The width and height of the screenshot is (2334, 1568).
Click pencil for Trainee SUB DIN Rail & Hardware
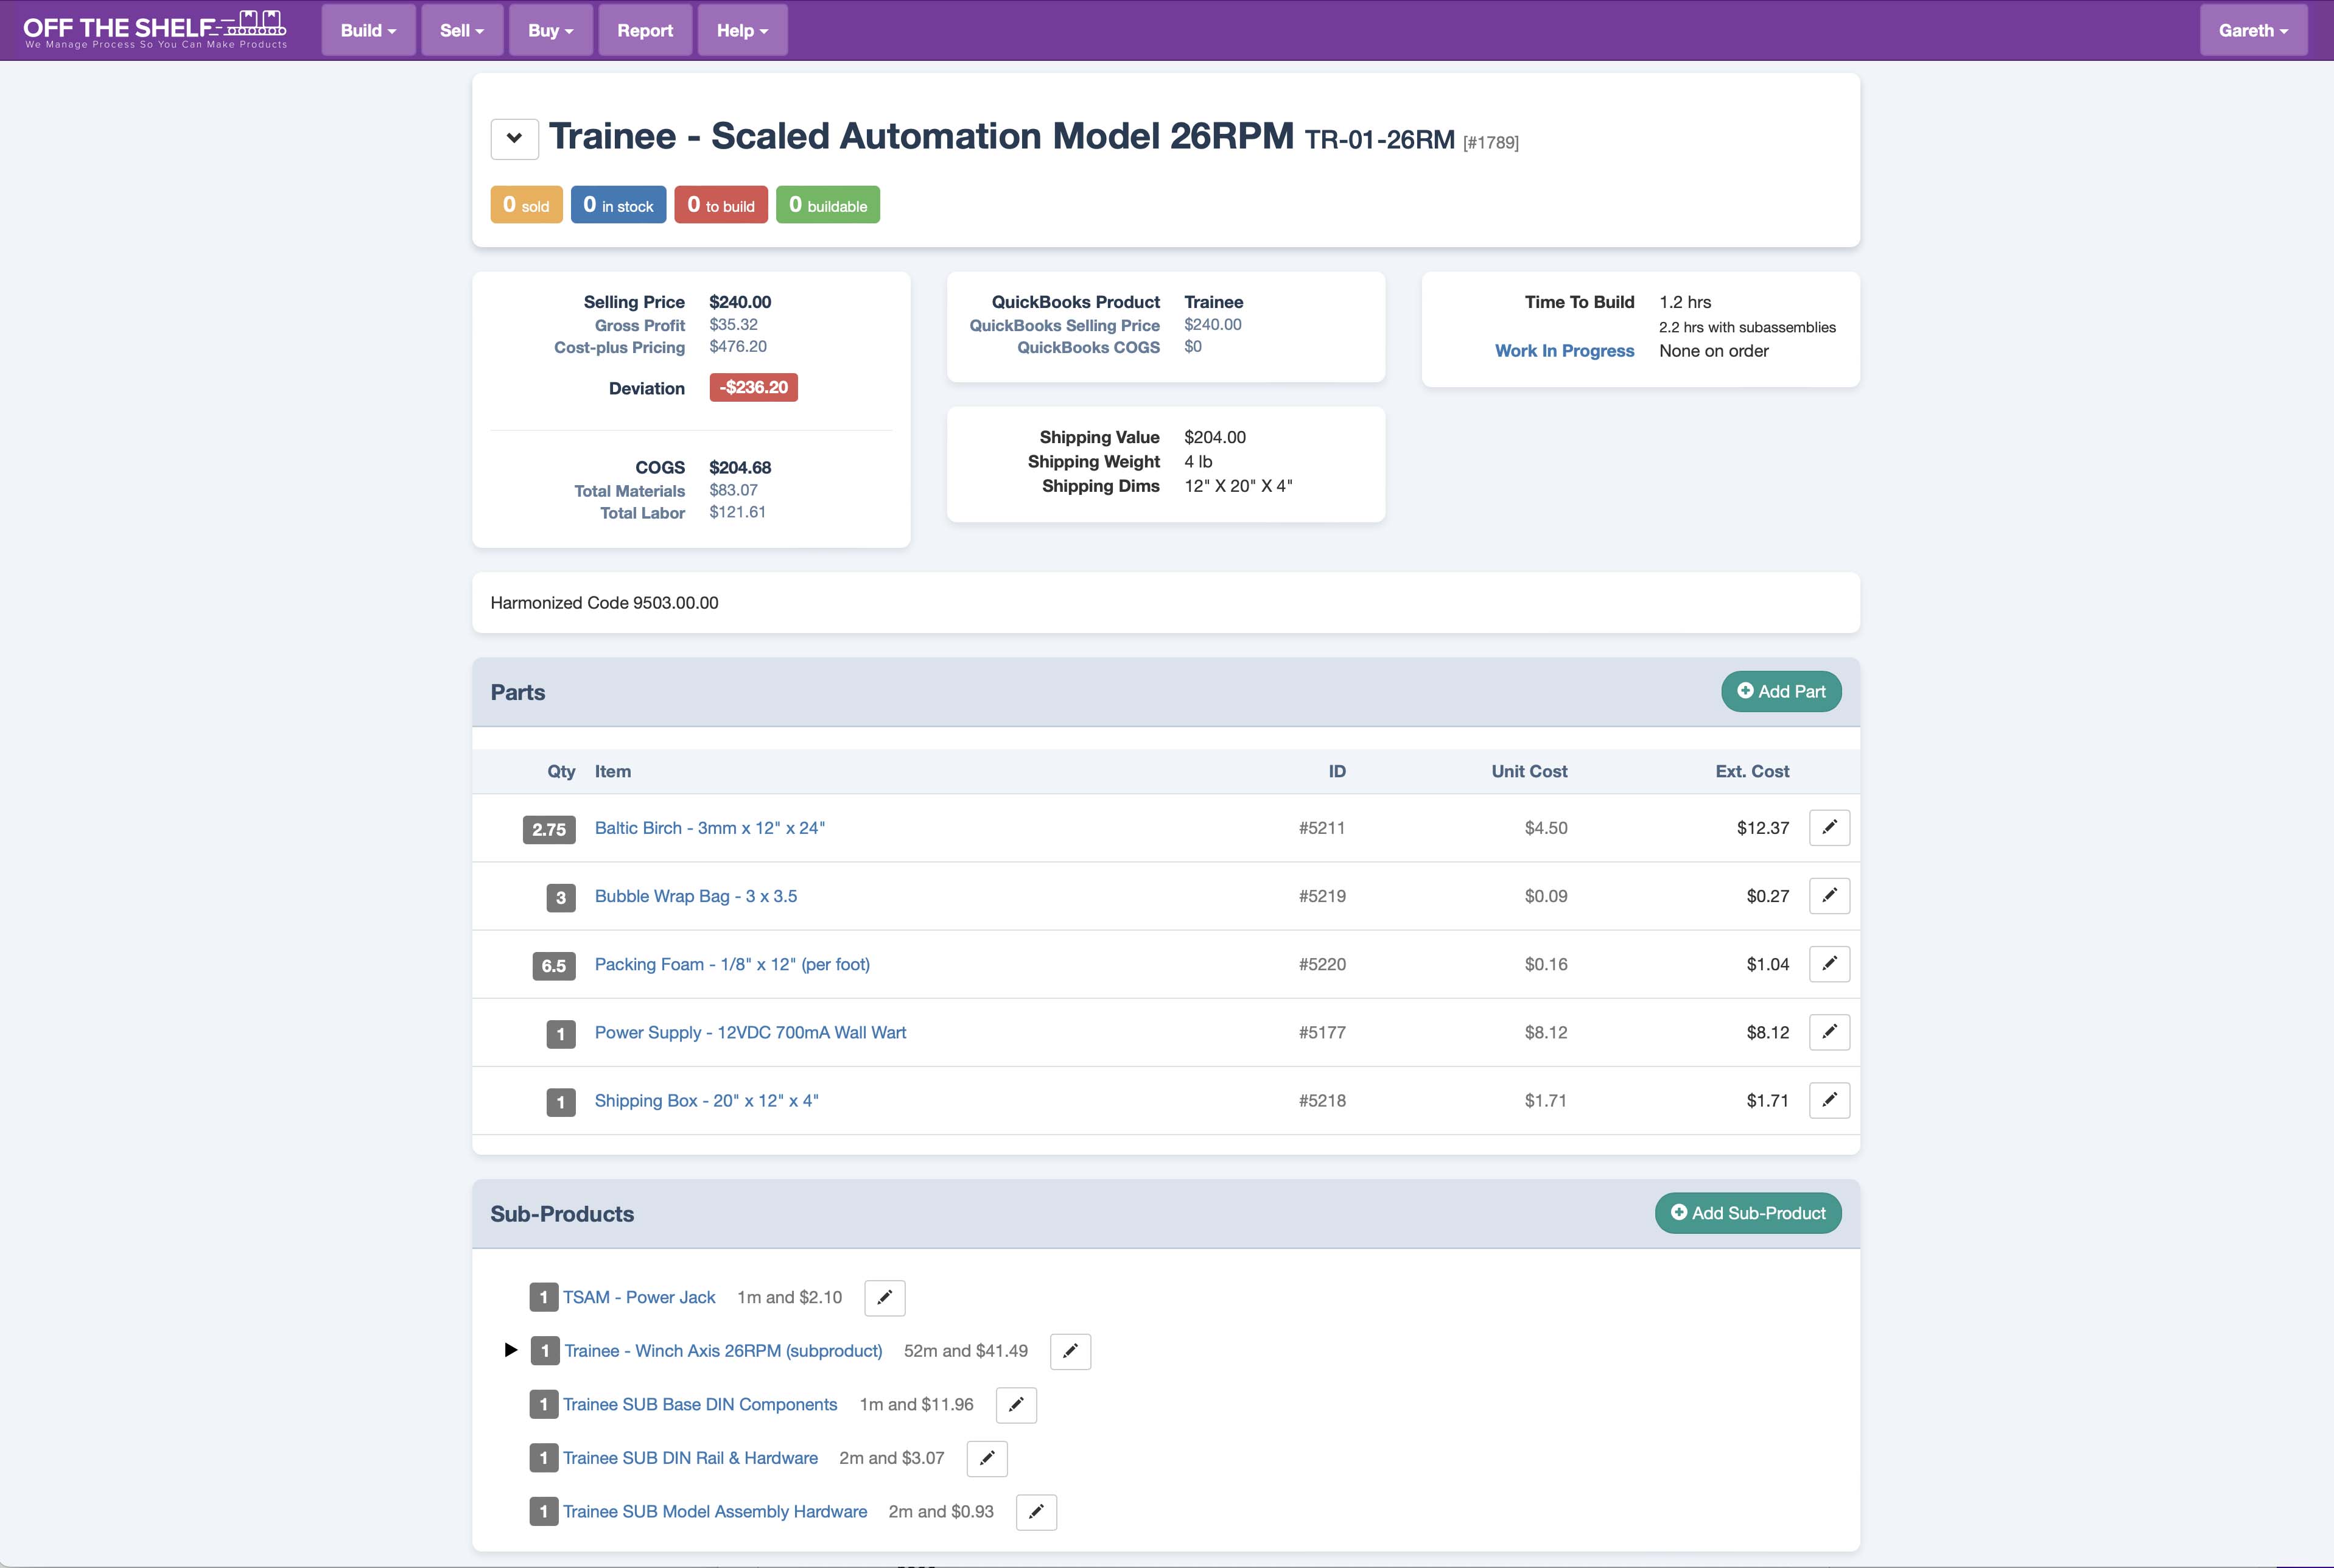(x=987, y=1458)
